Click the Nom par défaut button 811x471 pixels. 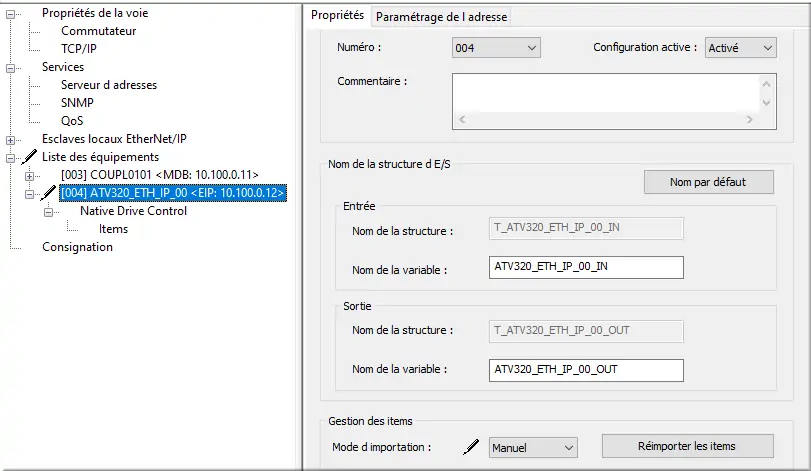709,182
